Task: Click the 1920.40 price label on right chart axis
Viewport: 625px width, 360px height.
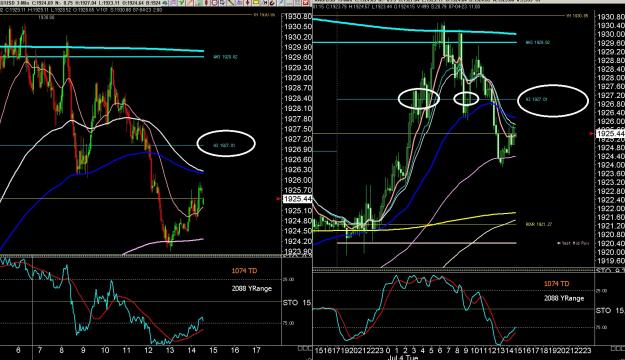Action: tap(610, 243)
